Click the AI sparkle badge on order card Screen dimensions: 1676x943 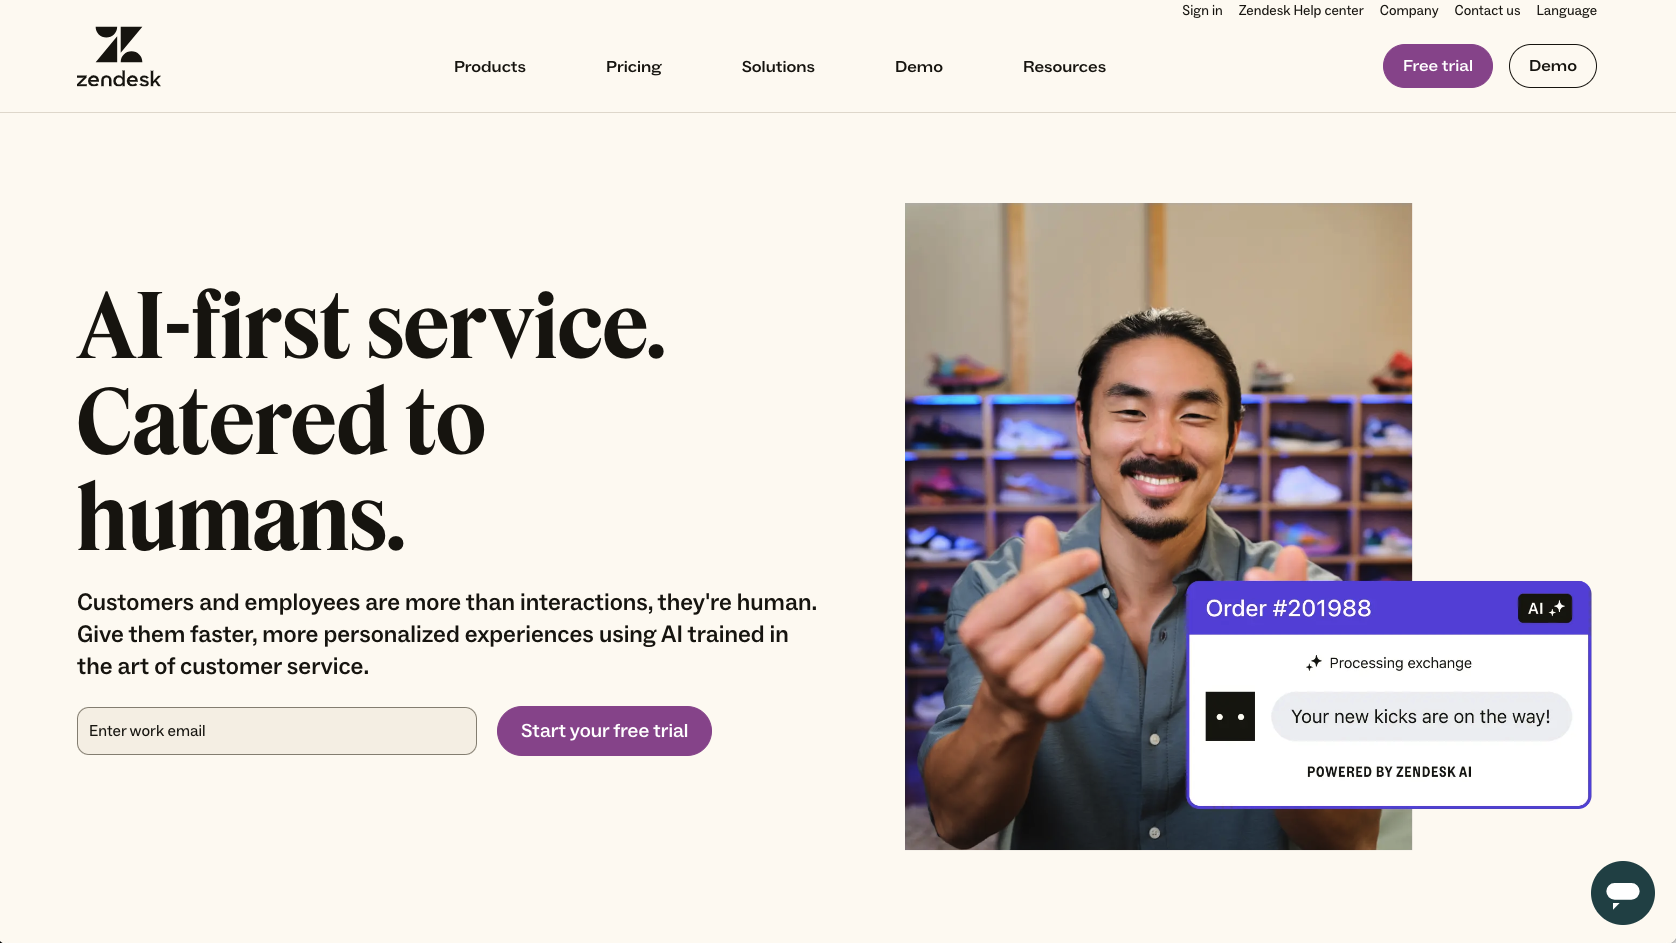pyautogui.click(x=1545, y=608)
